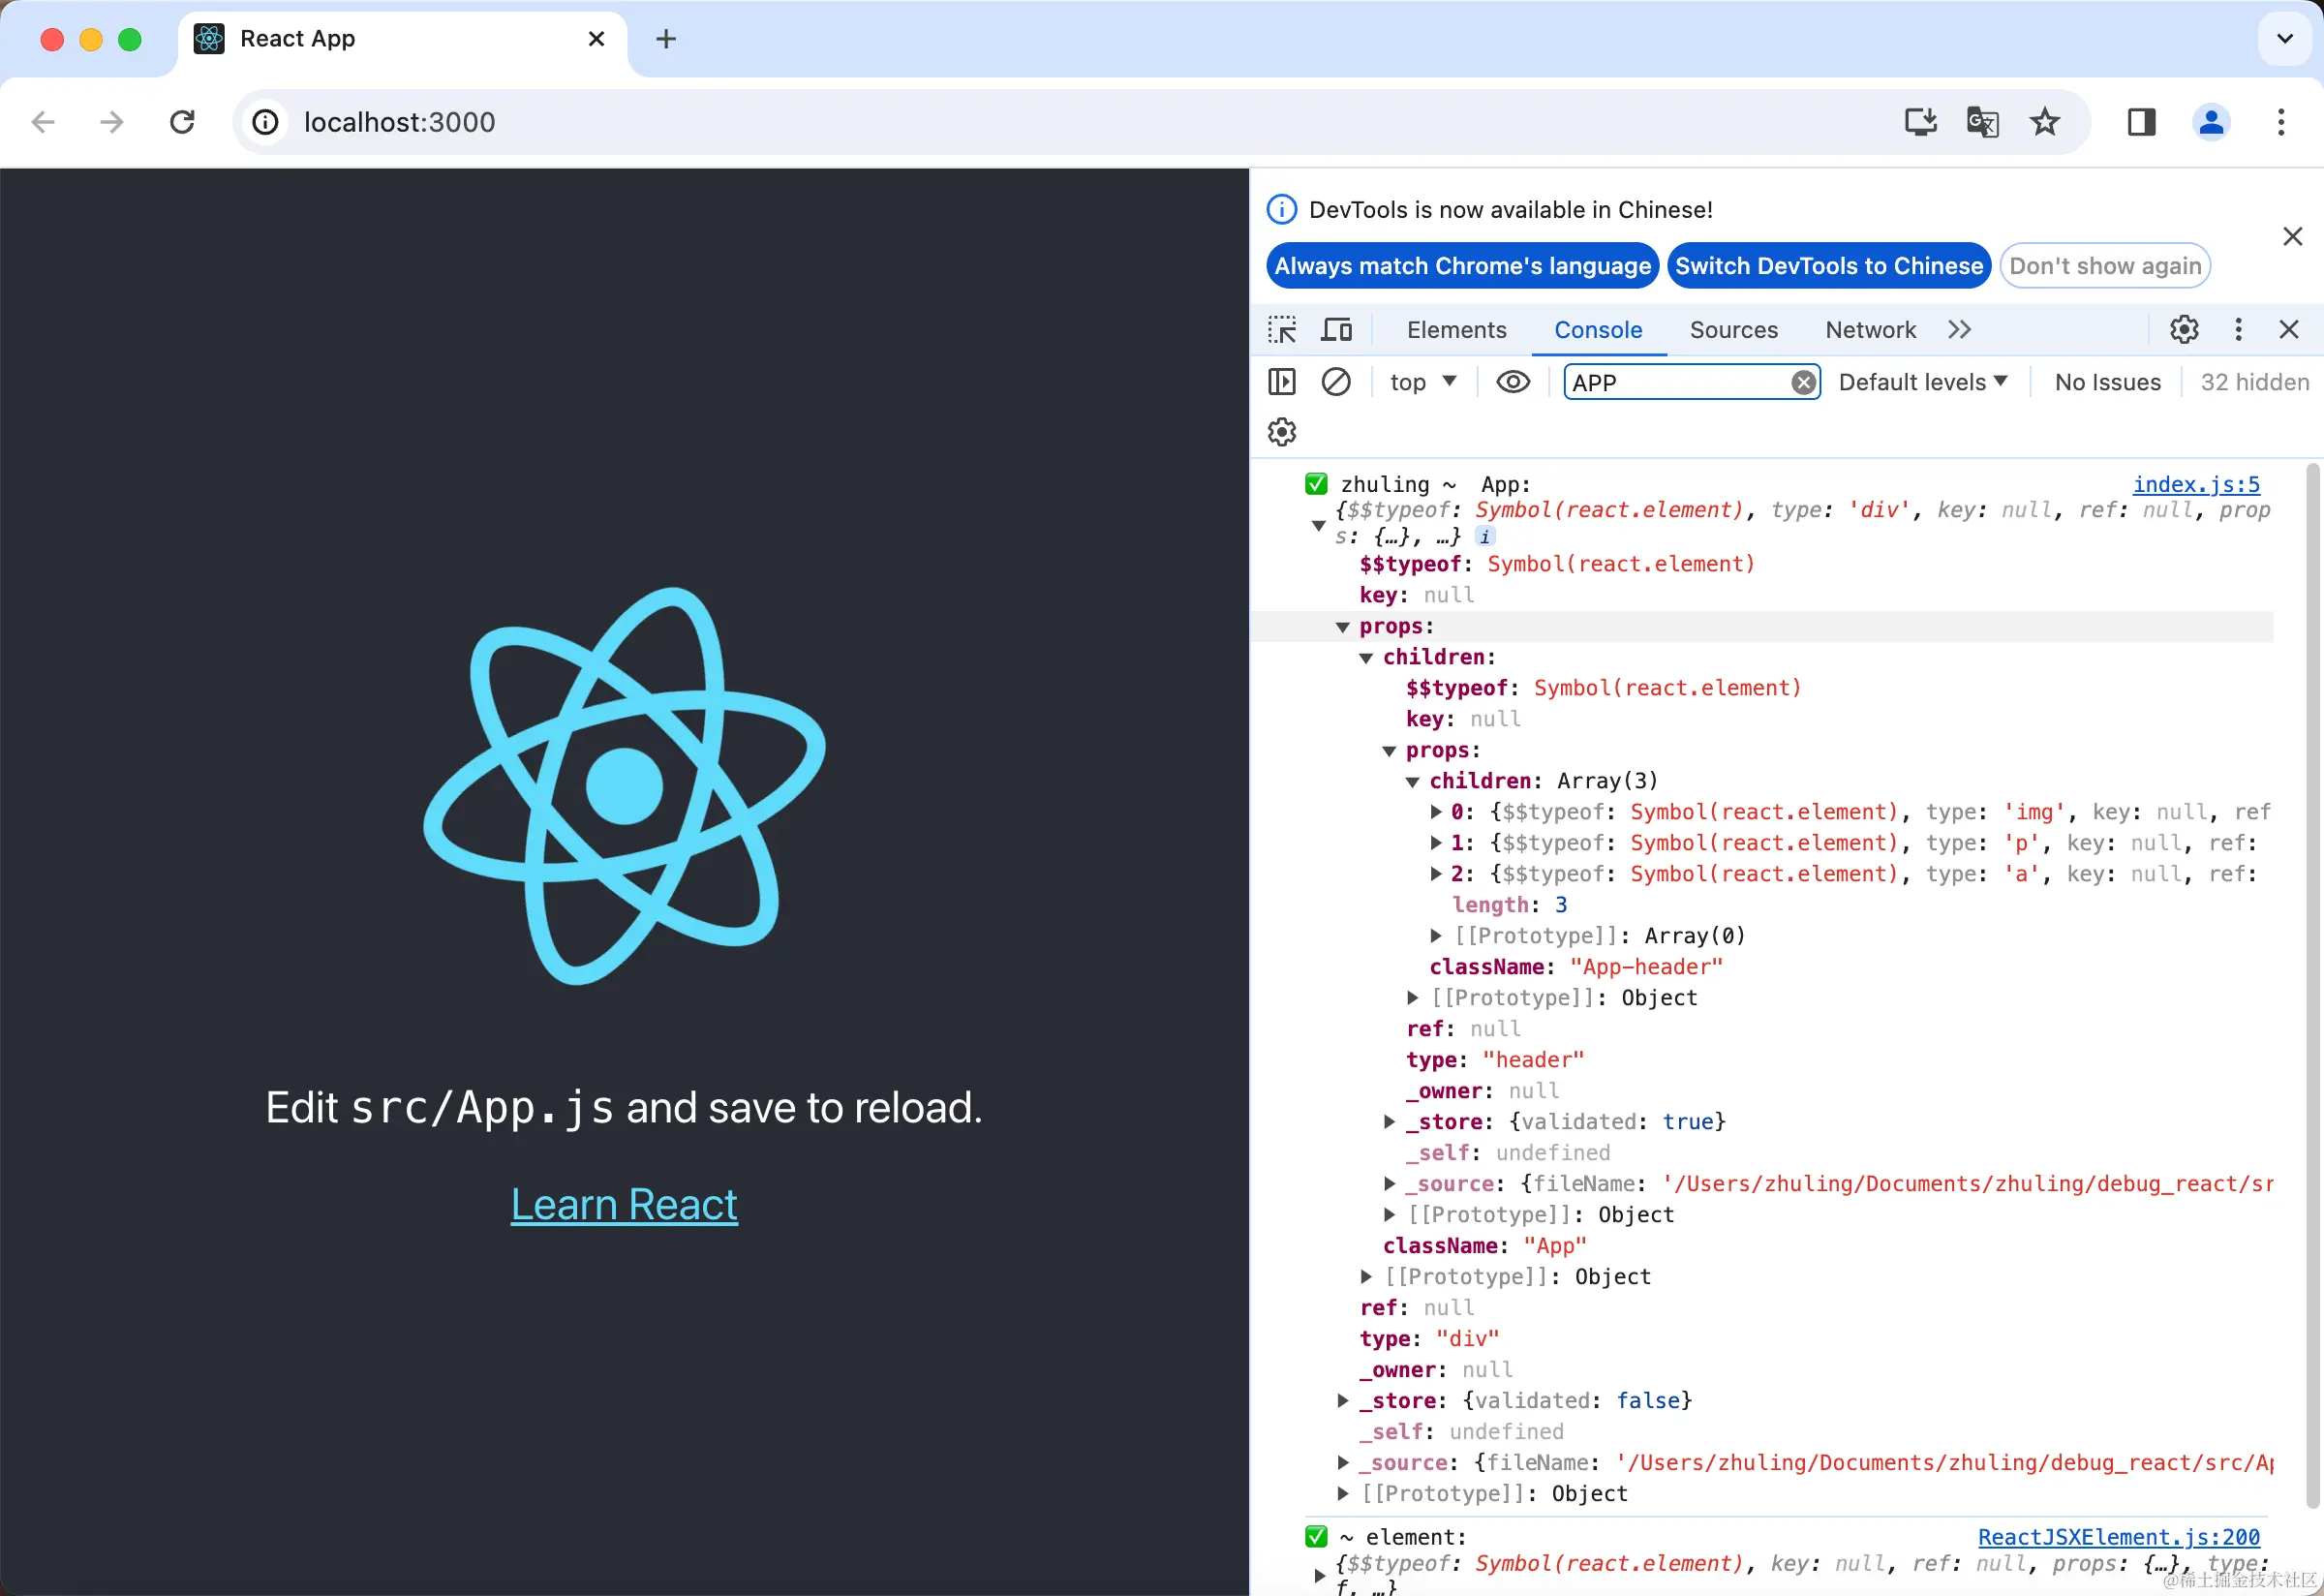
Task: Expand the _store validated true entry
Action: (x=1389, y=1122)
